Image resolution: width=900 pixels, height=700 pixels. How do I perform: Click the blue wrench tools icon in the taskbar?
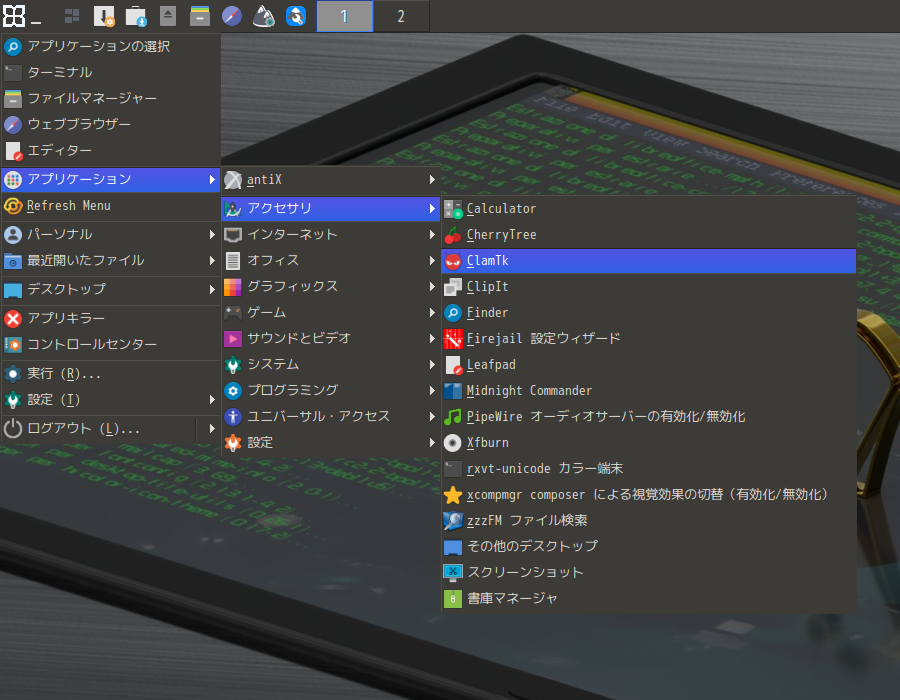pos(296,15)
